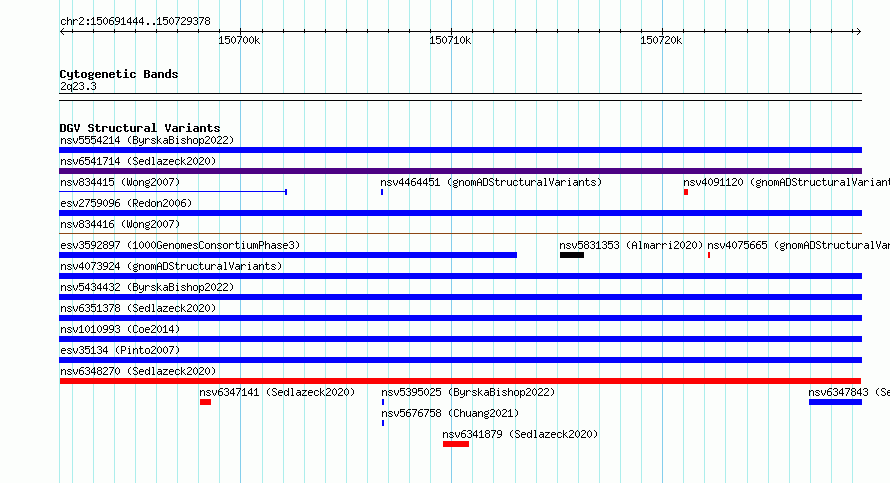Select the thin blue nsv834415 variant line
Viewport: 890px width, 483px height.
pyautogui.click(x=173, y=192)
